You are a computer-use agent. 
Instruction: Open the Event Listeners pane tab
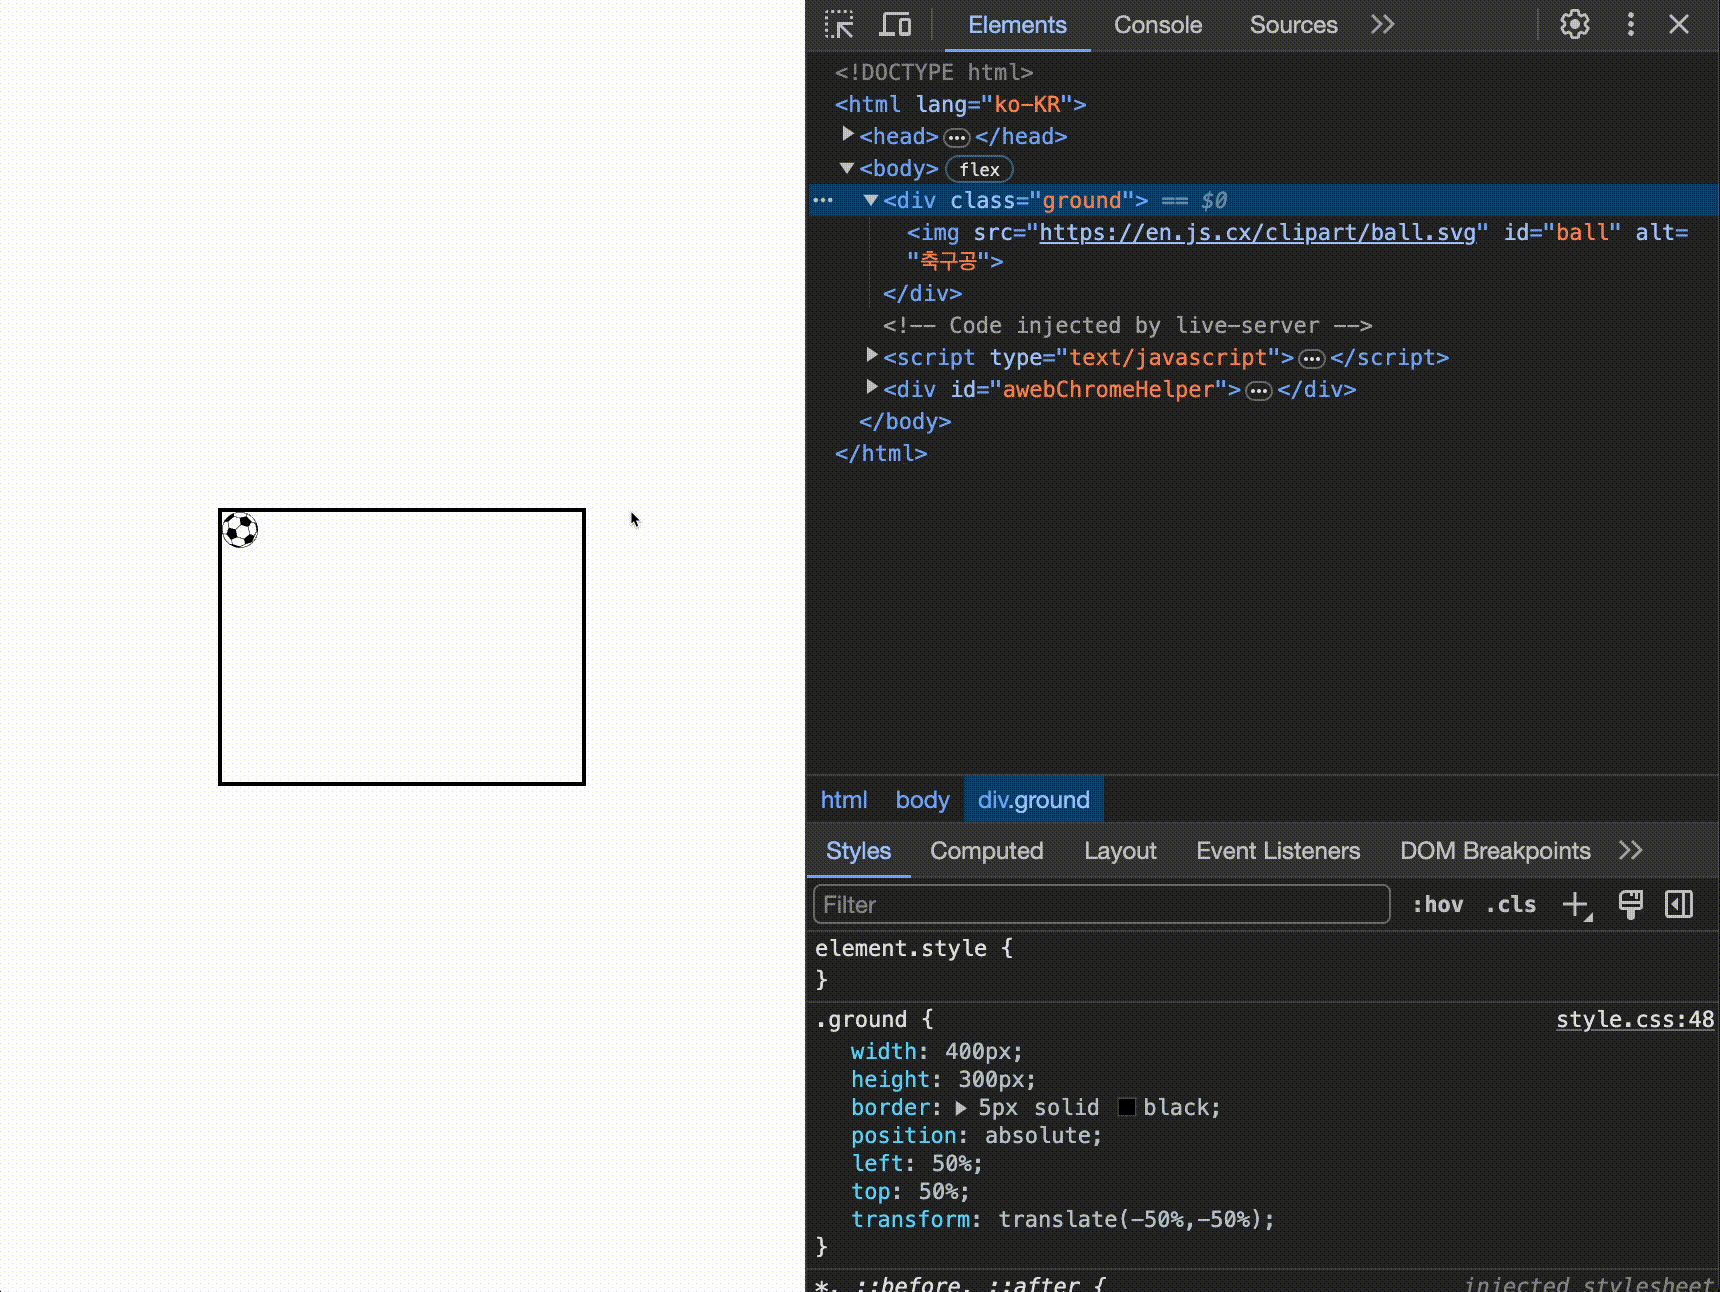pyautogui.click(x=1278, y=851)
